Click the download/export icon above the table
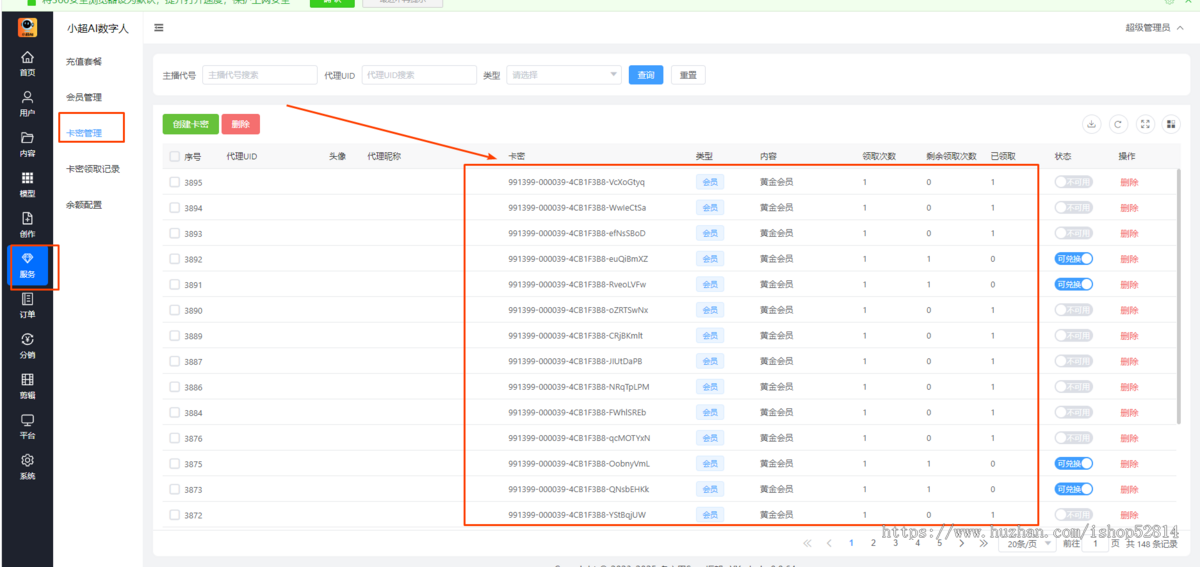 coord(1091,124)
